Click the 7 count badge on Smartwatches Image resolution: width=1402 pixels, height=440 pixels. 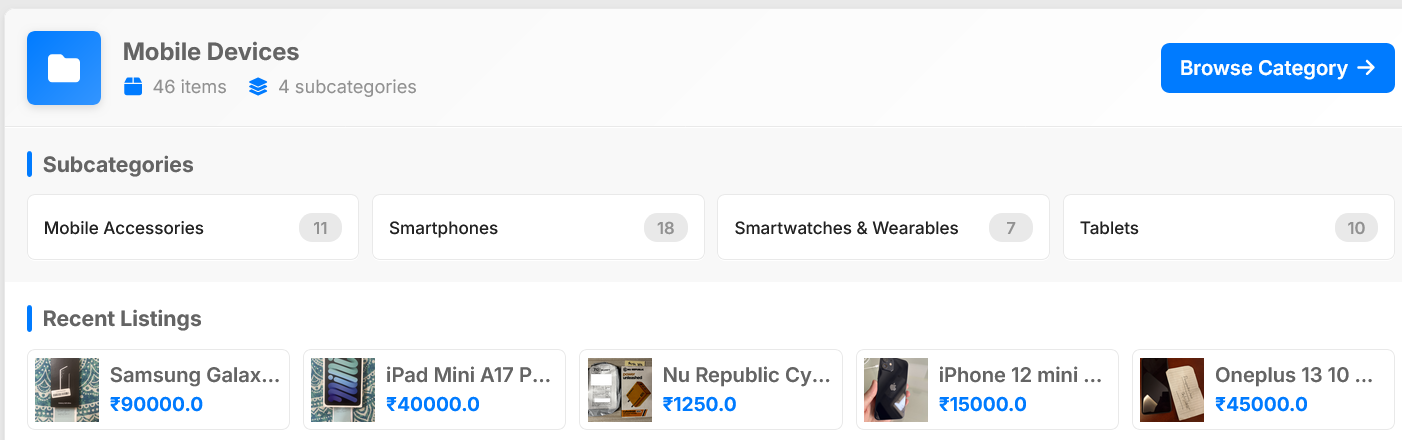point(1010,228)
